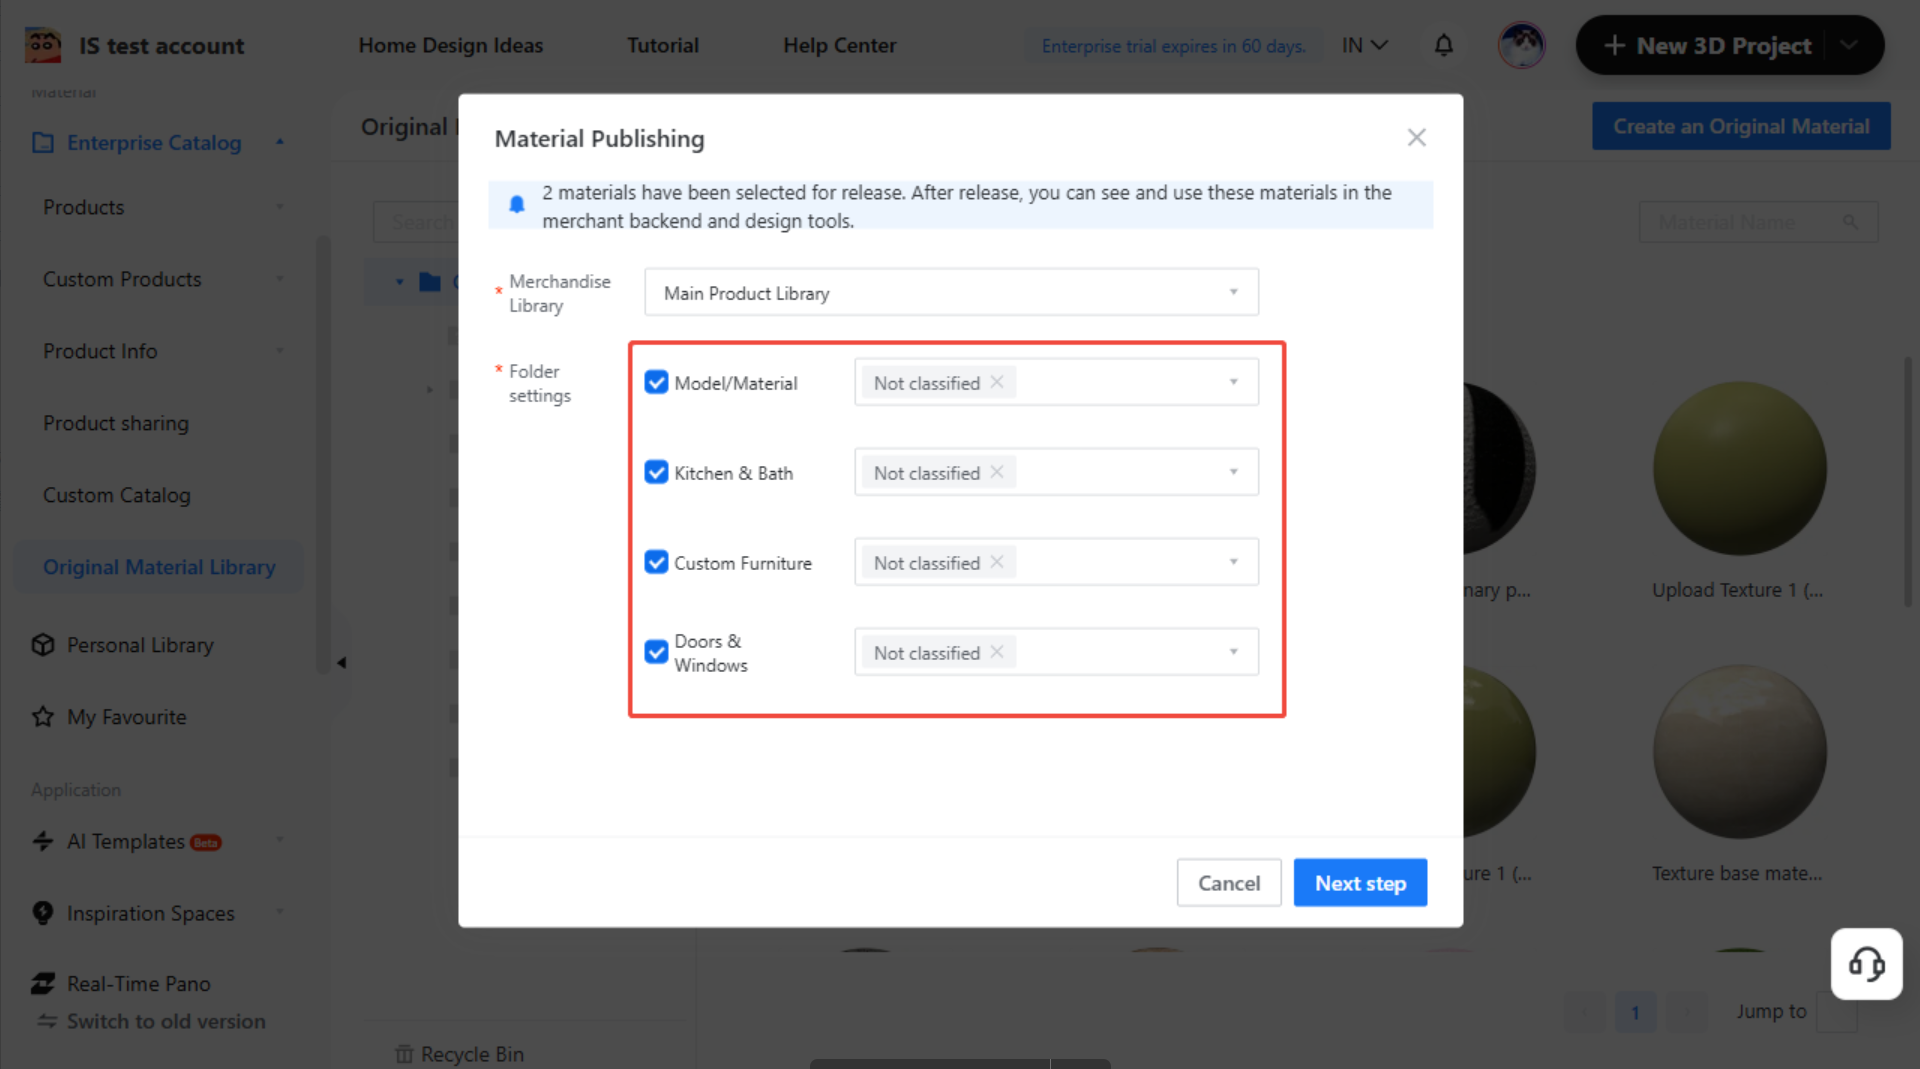Click the notification bell icon

coord(1443,45)
